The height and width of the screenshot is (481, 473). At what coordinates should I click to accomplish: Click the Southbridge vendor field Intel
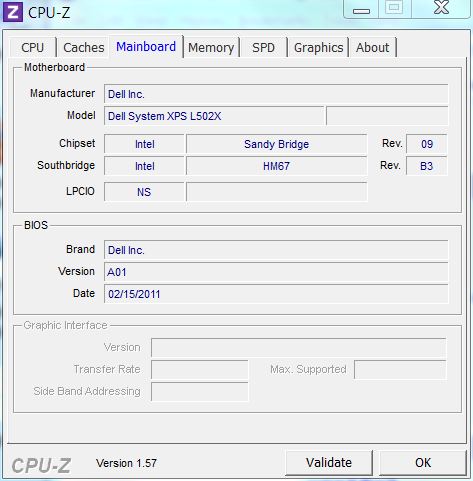144,166
